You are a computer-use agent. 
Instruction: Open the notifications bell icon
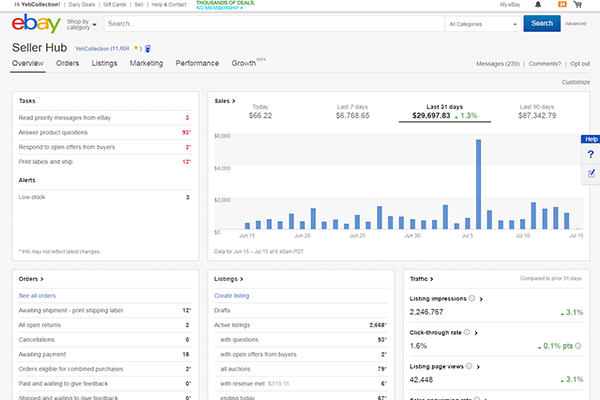(x=538, y=4)
